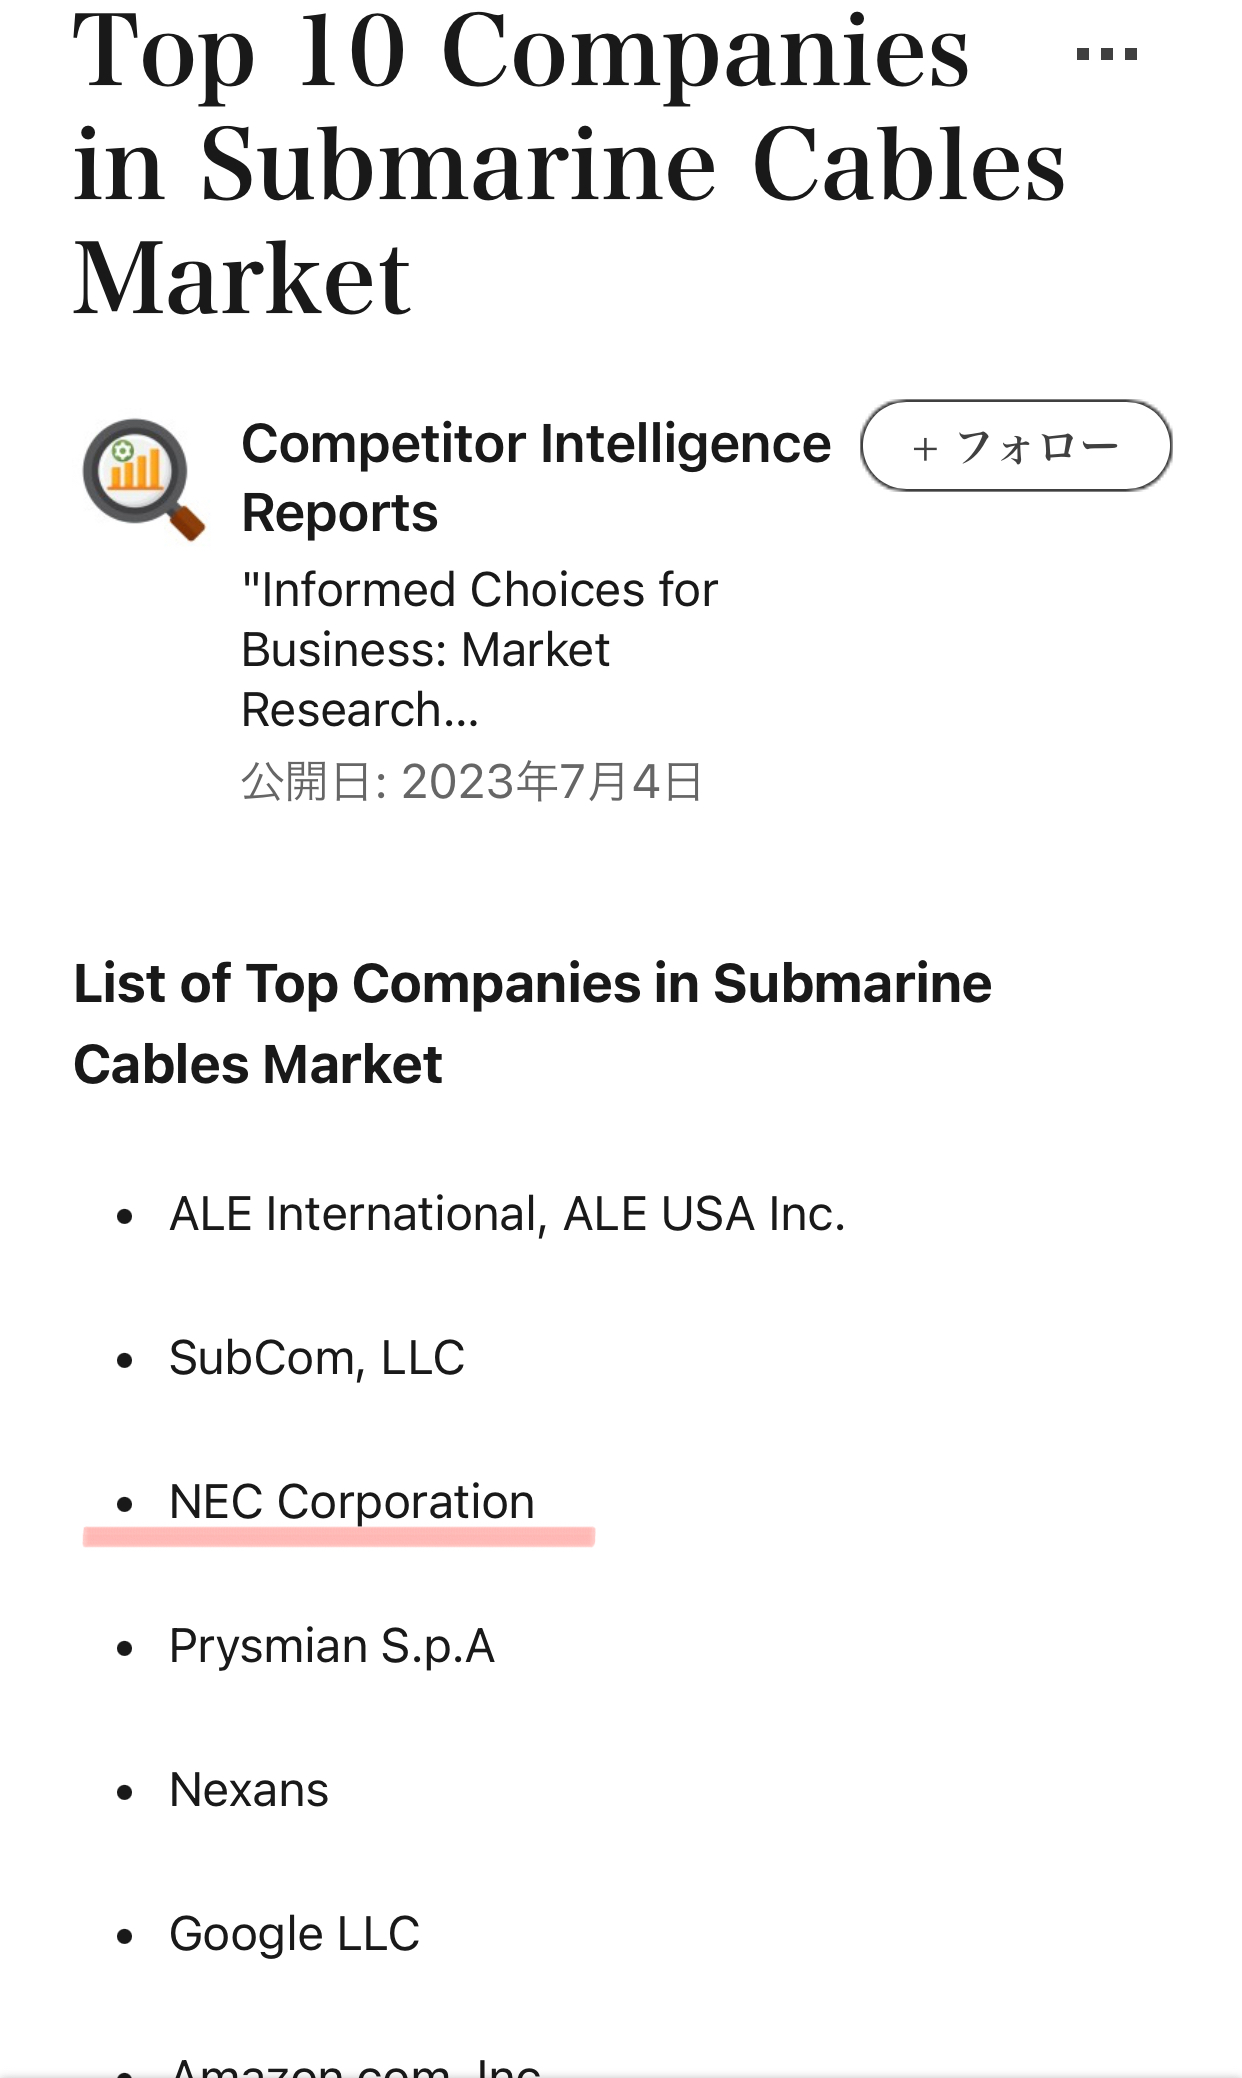The image size is (1242, 2078).
Task: Click the highlighted NEC Corporation entry
Action: pos(352,1502)
